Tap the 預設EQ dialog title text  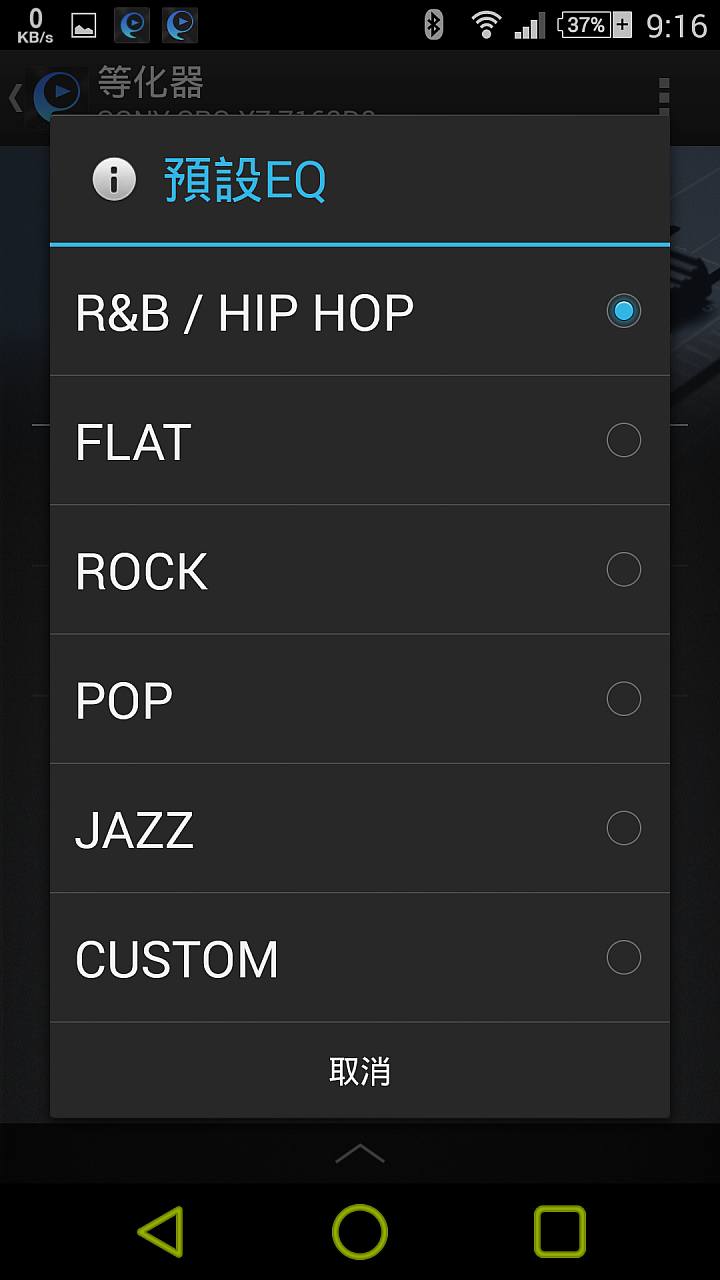tap(245, 181)
